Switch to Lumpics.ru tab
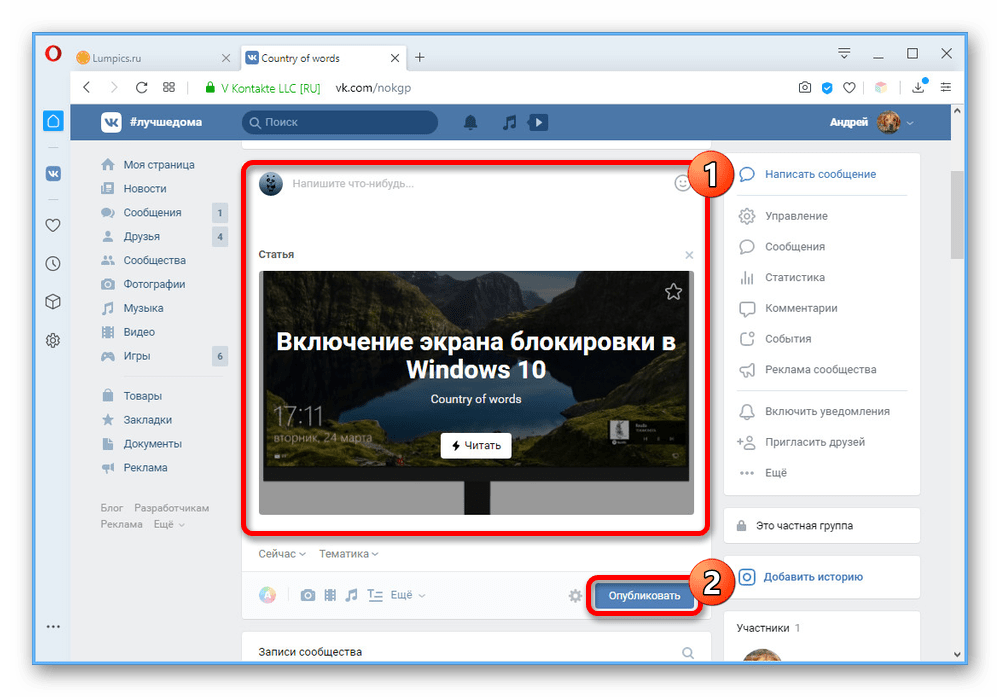This screenshot has height=697, width=1000. [x=153, y=58]
